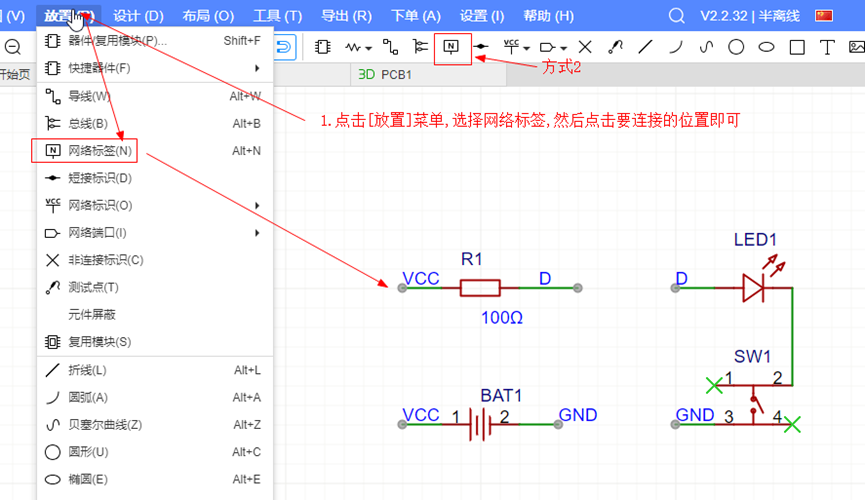Open the net port dropdown arrow

click(563, 49)
